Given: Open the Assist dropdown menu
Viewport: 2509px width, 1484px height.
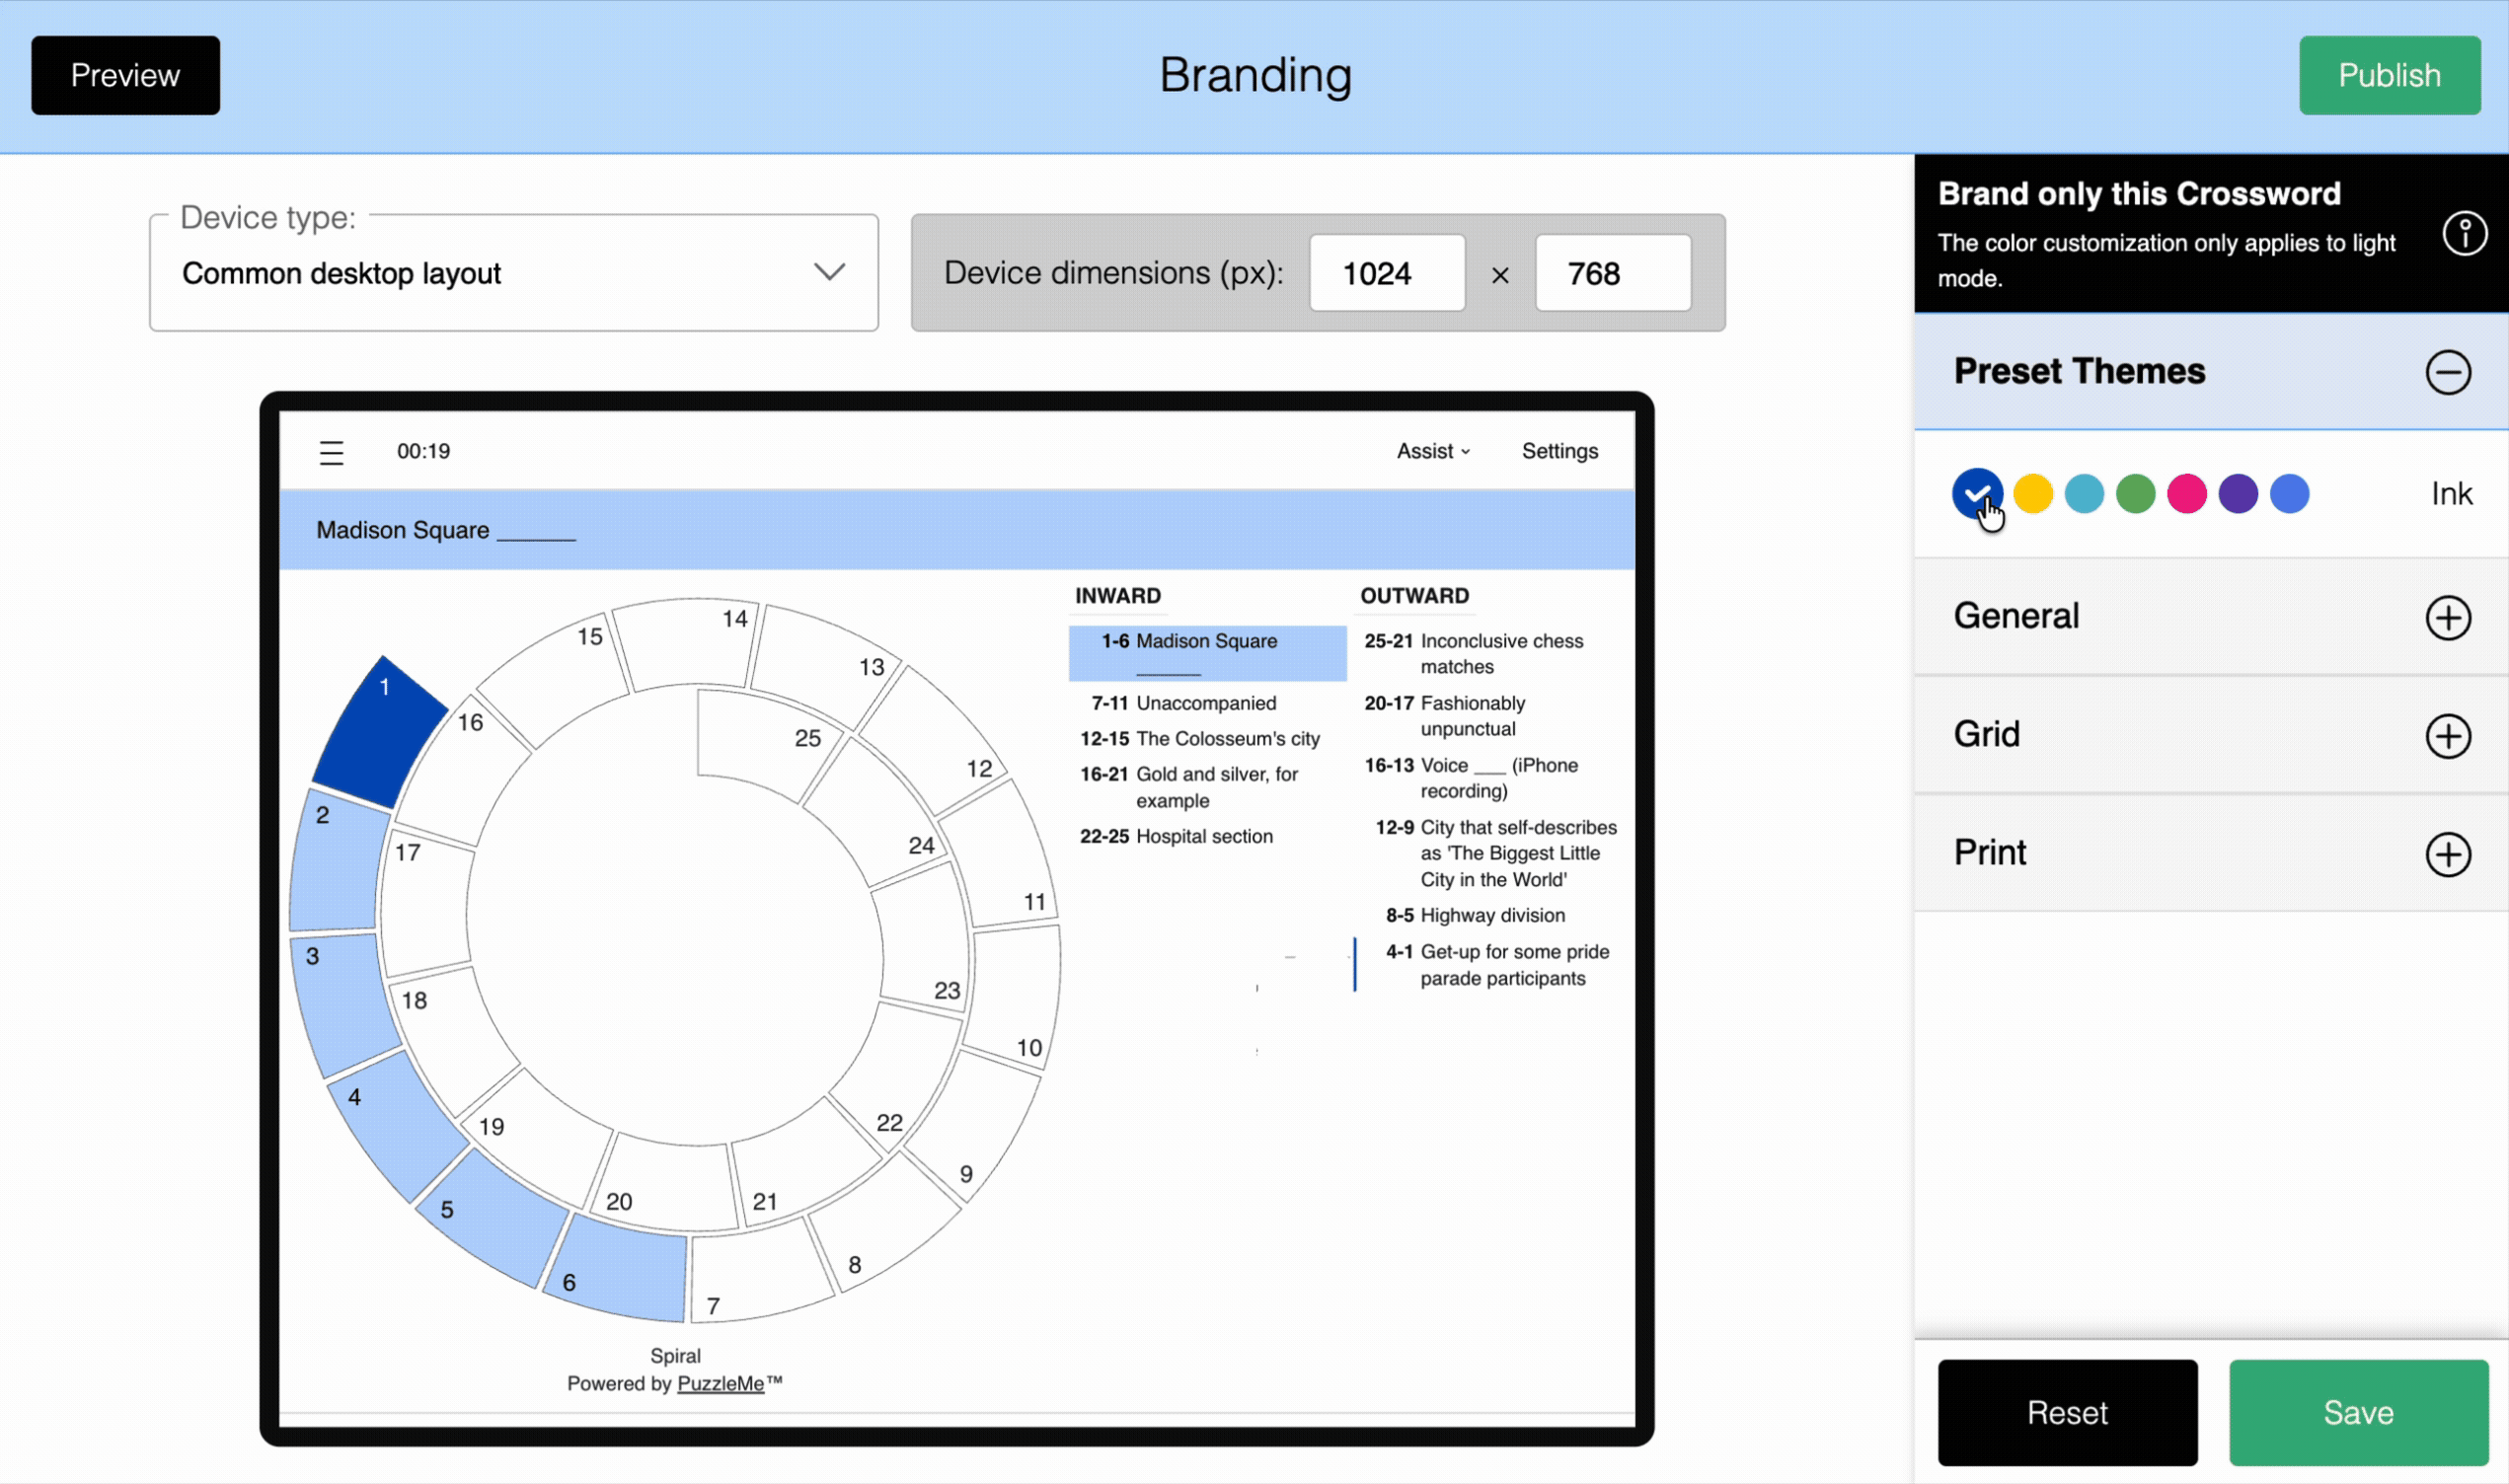Looking at the screenshot, I should [1432, 451].
